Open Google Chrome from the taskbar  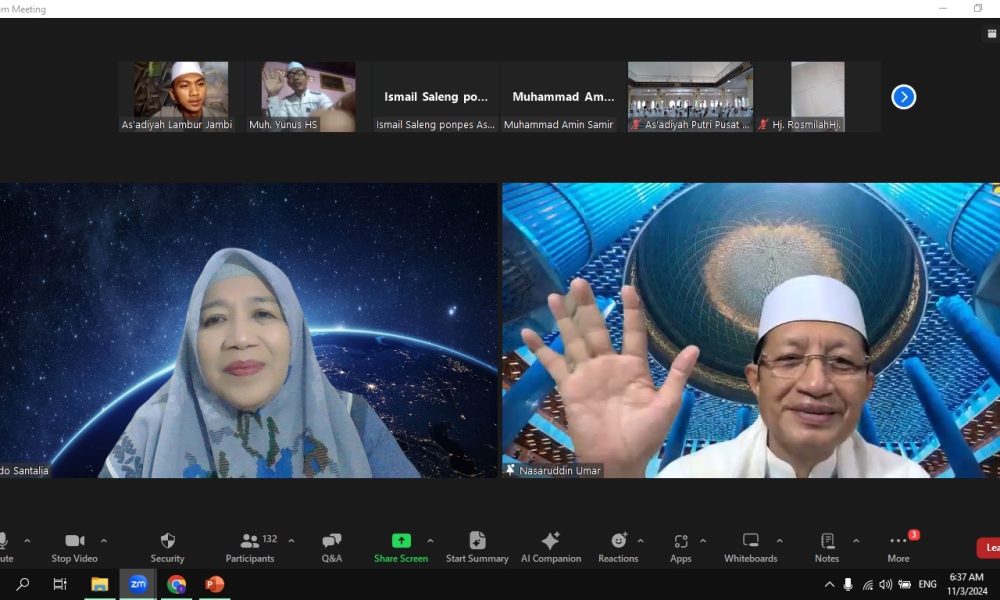(x=177, y=584)
